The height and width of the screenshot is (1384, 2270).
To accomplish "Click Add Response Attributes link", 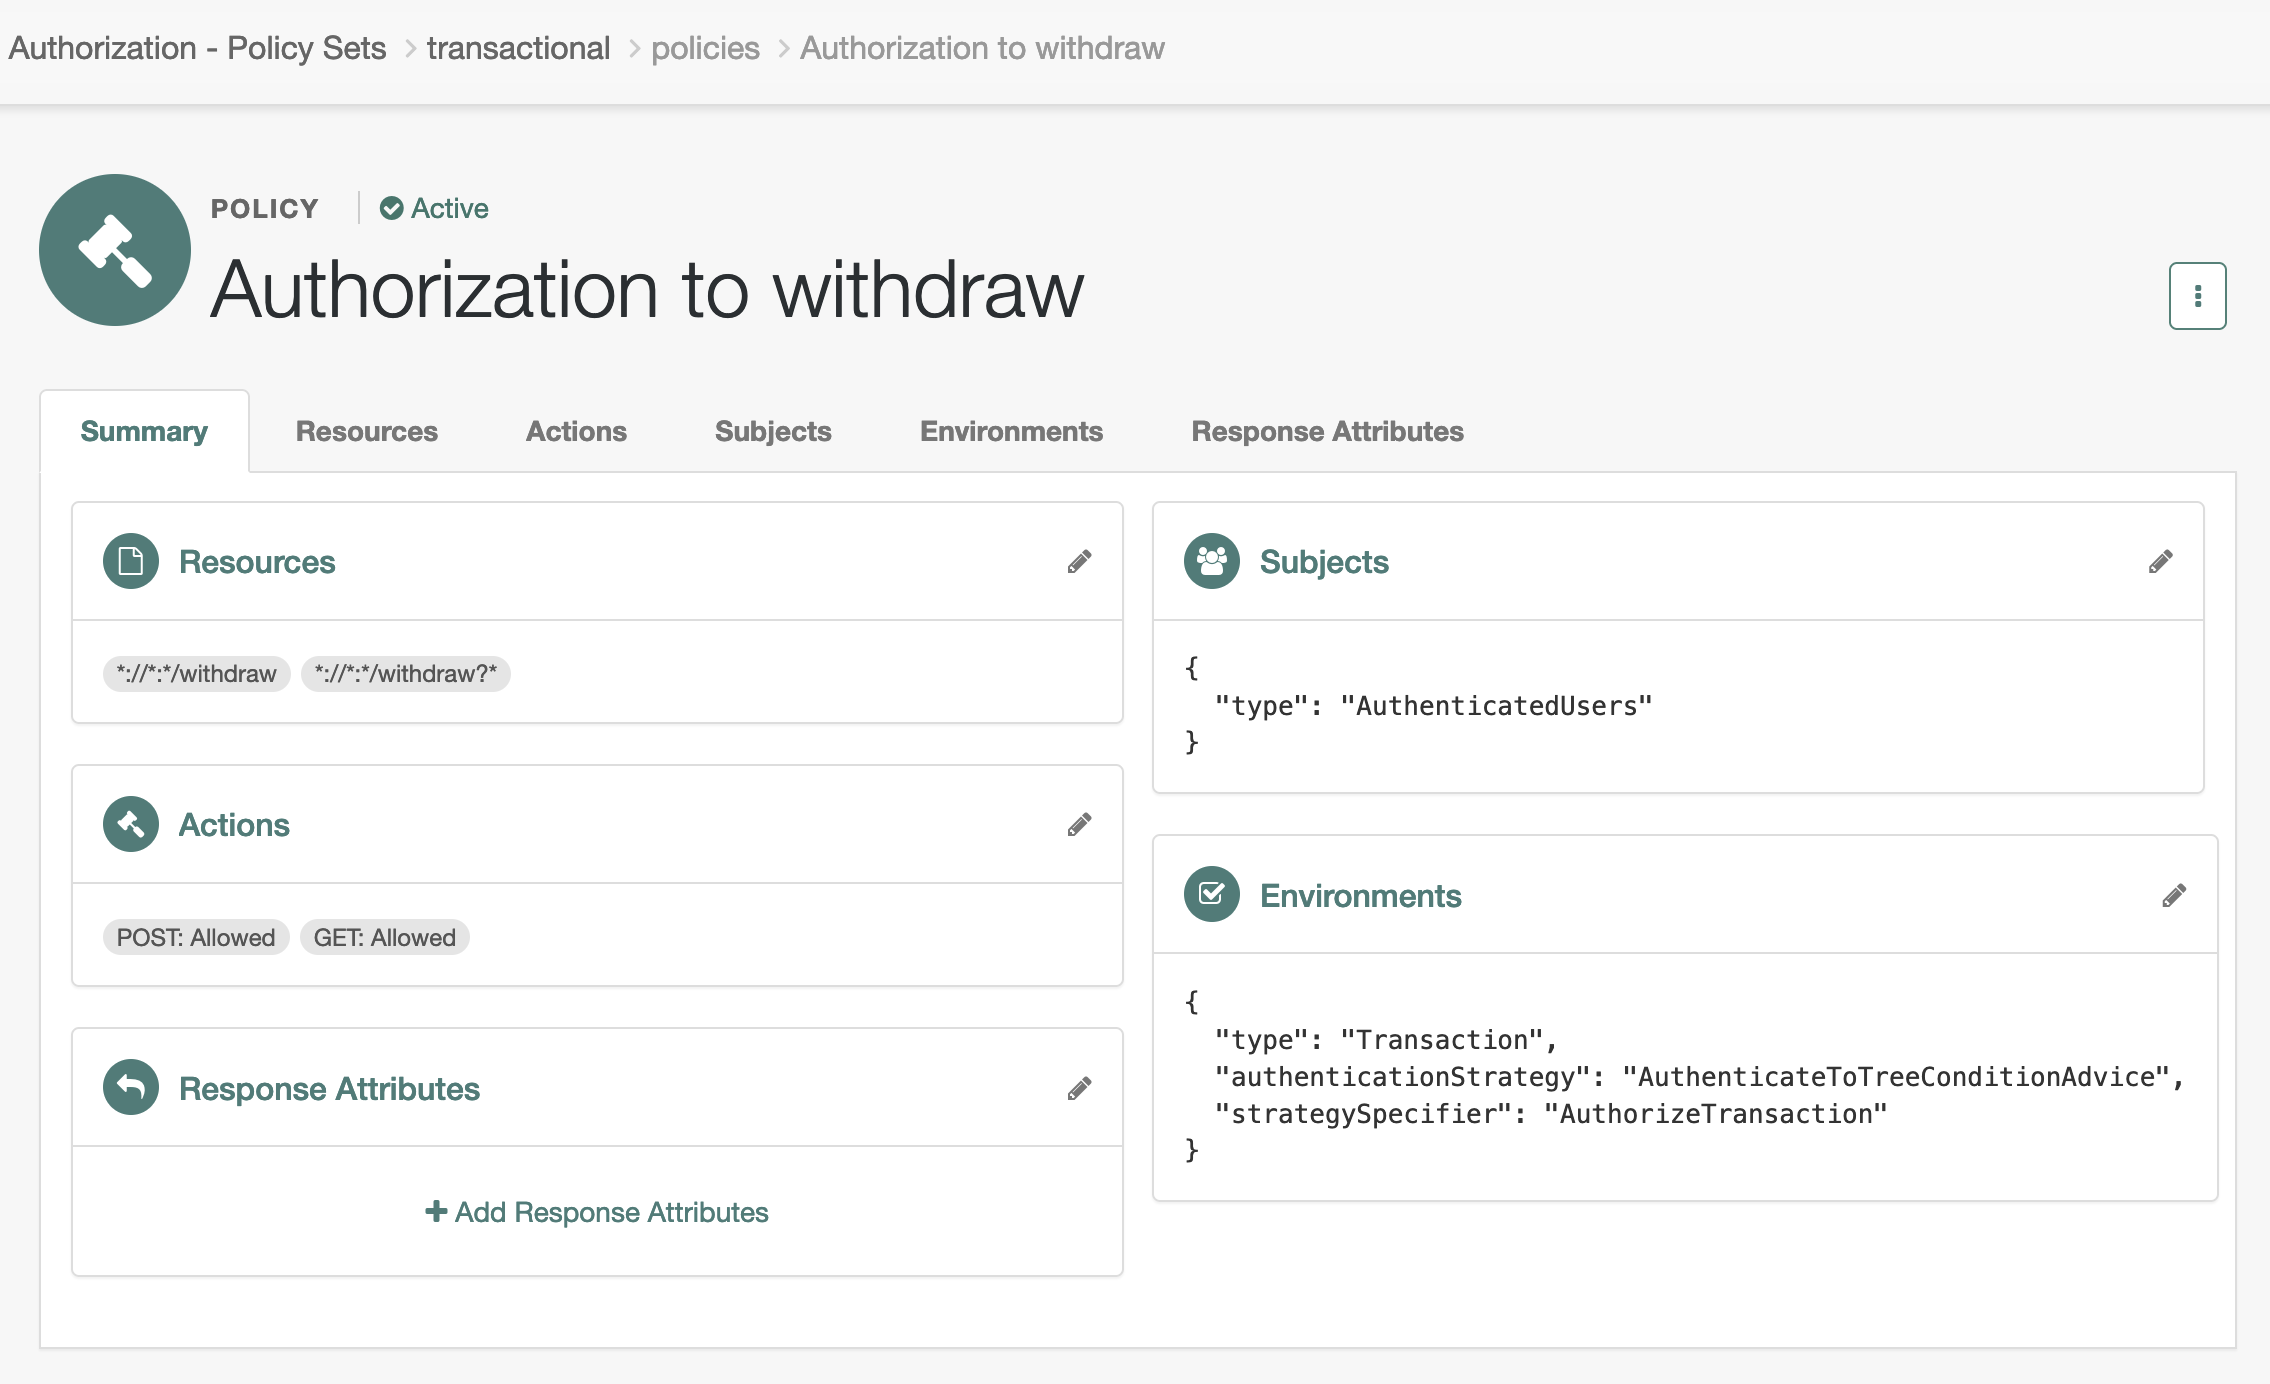I will click(x=597, y=1212).
